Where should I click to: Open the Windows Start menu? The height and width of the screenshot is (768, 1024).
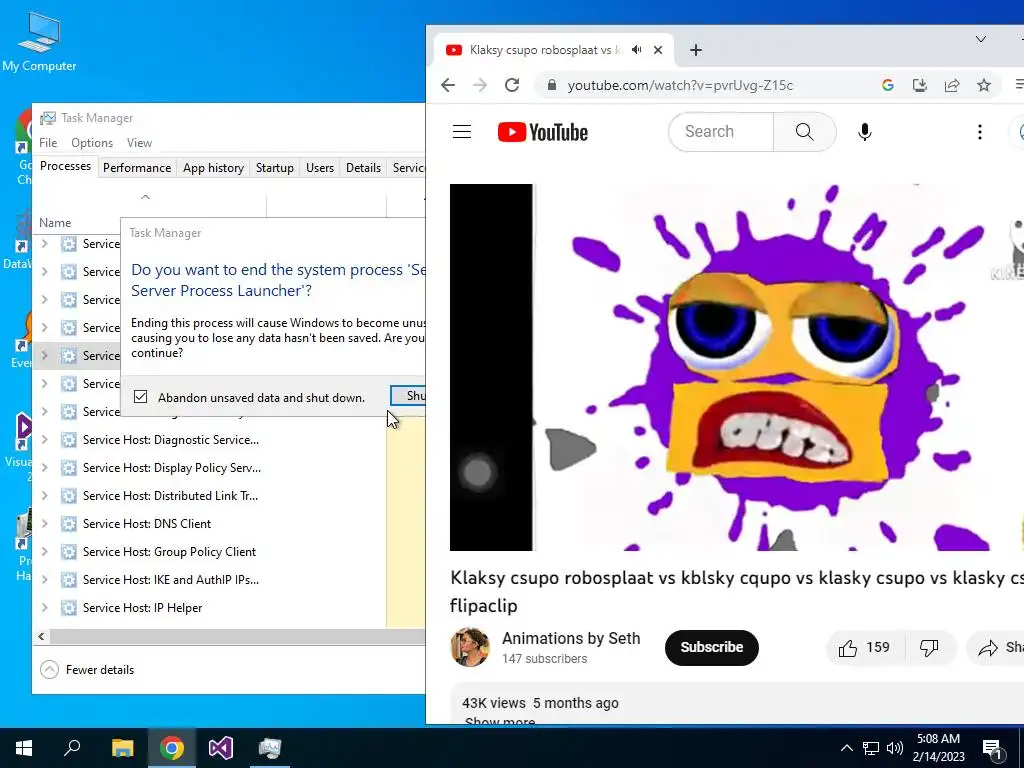(24, 748)
